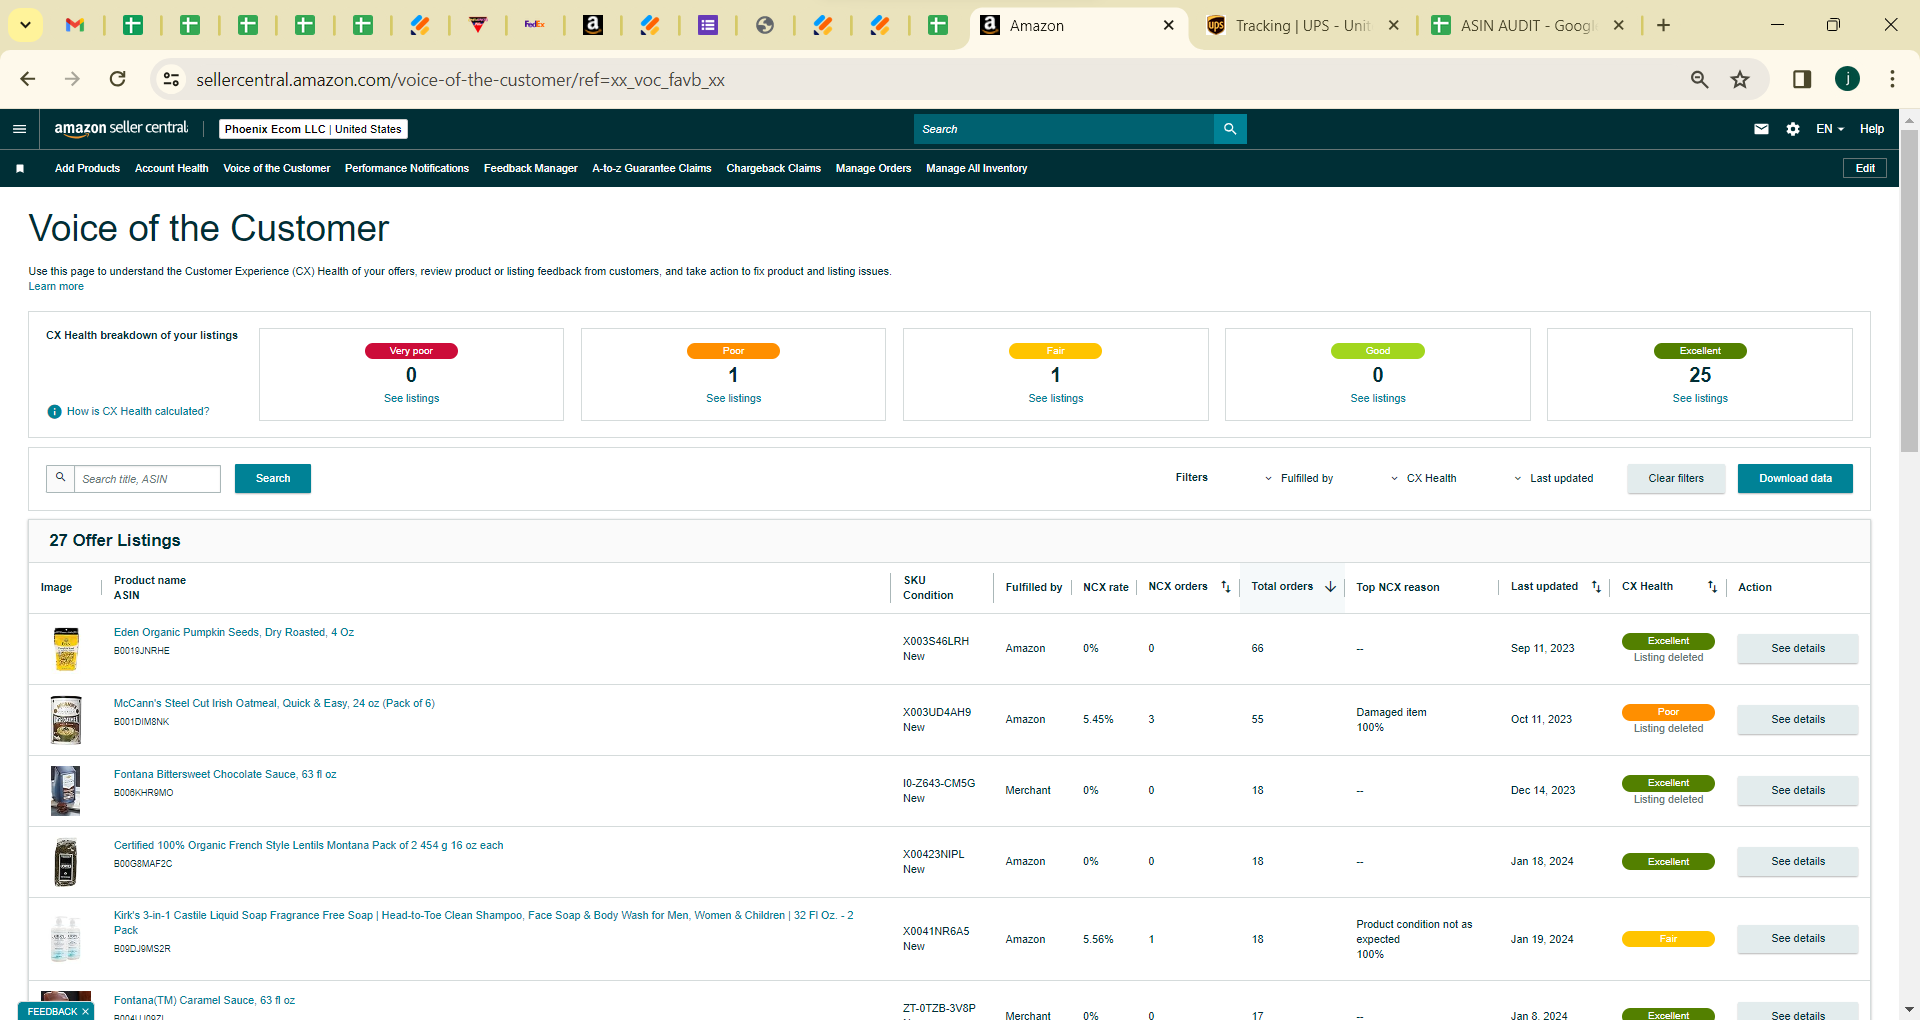This screenshot has height=1020, width=1920.
Task: Click the teal Search button
Action: coord(273,479)
